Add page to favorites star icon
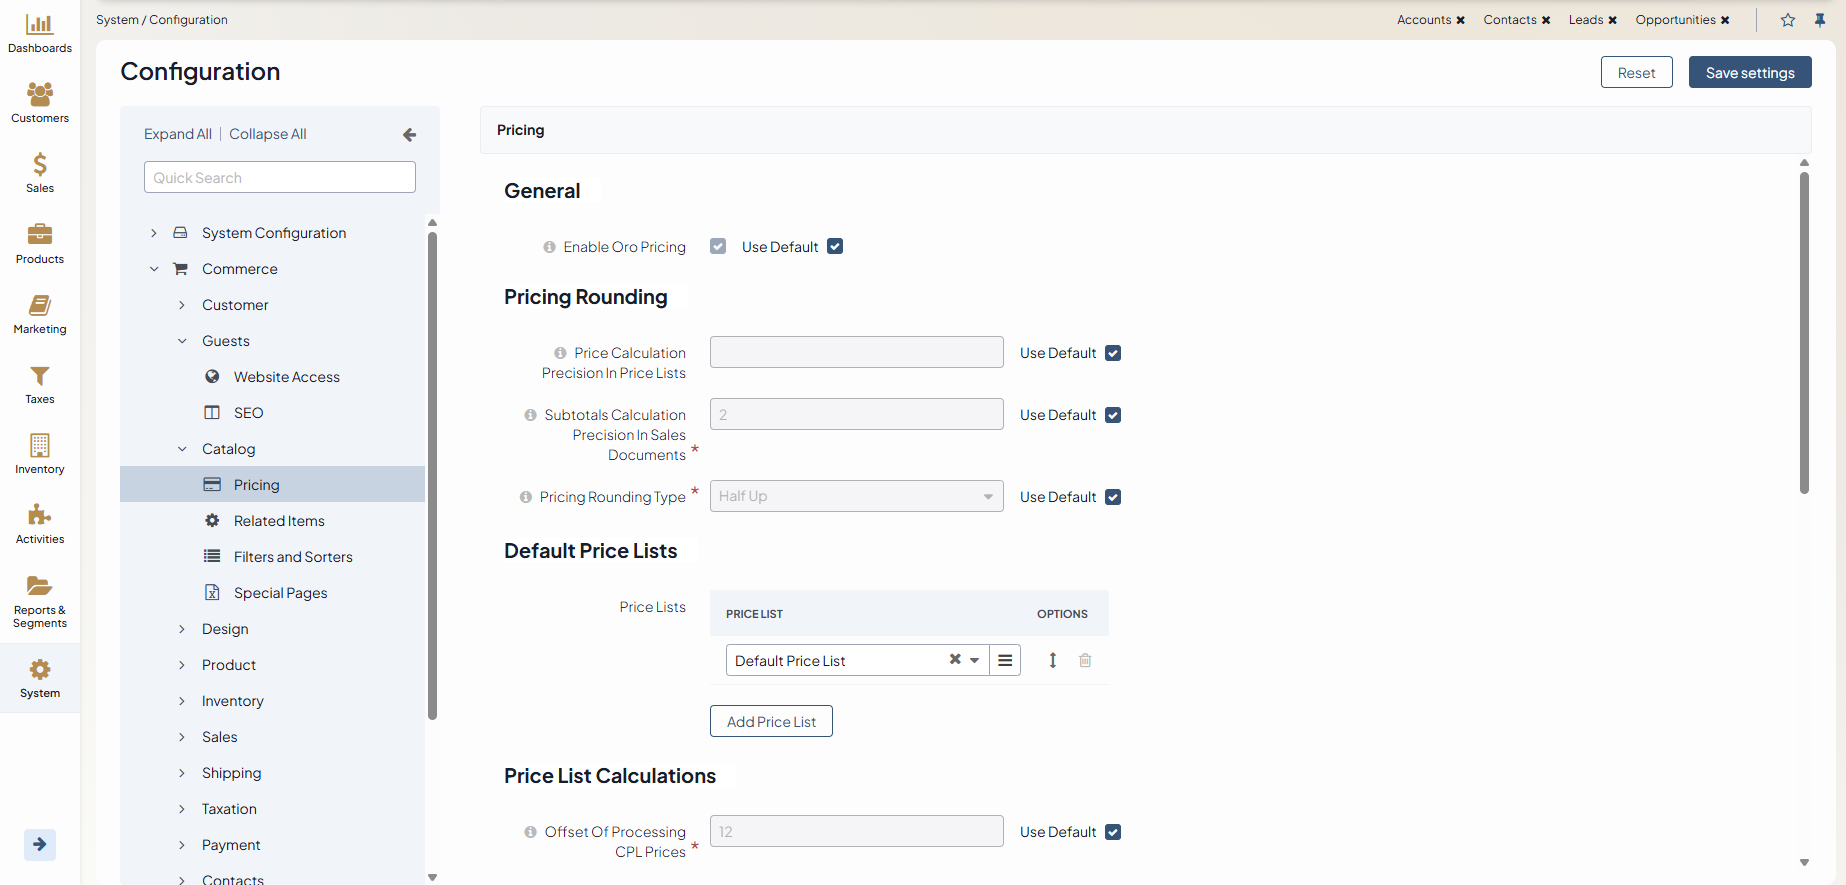This screenshot has width=1846, height=885. click(1788, 20)
